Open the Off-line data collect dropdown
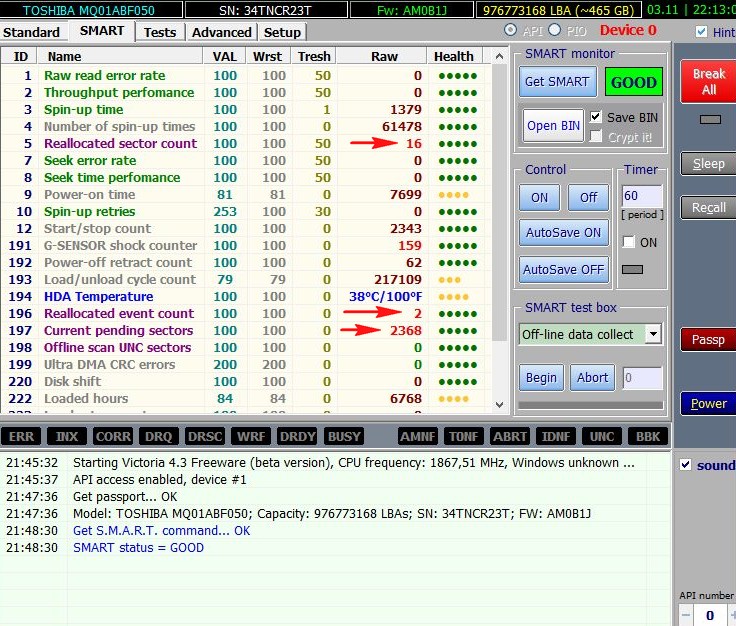 tap(652, 334)
